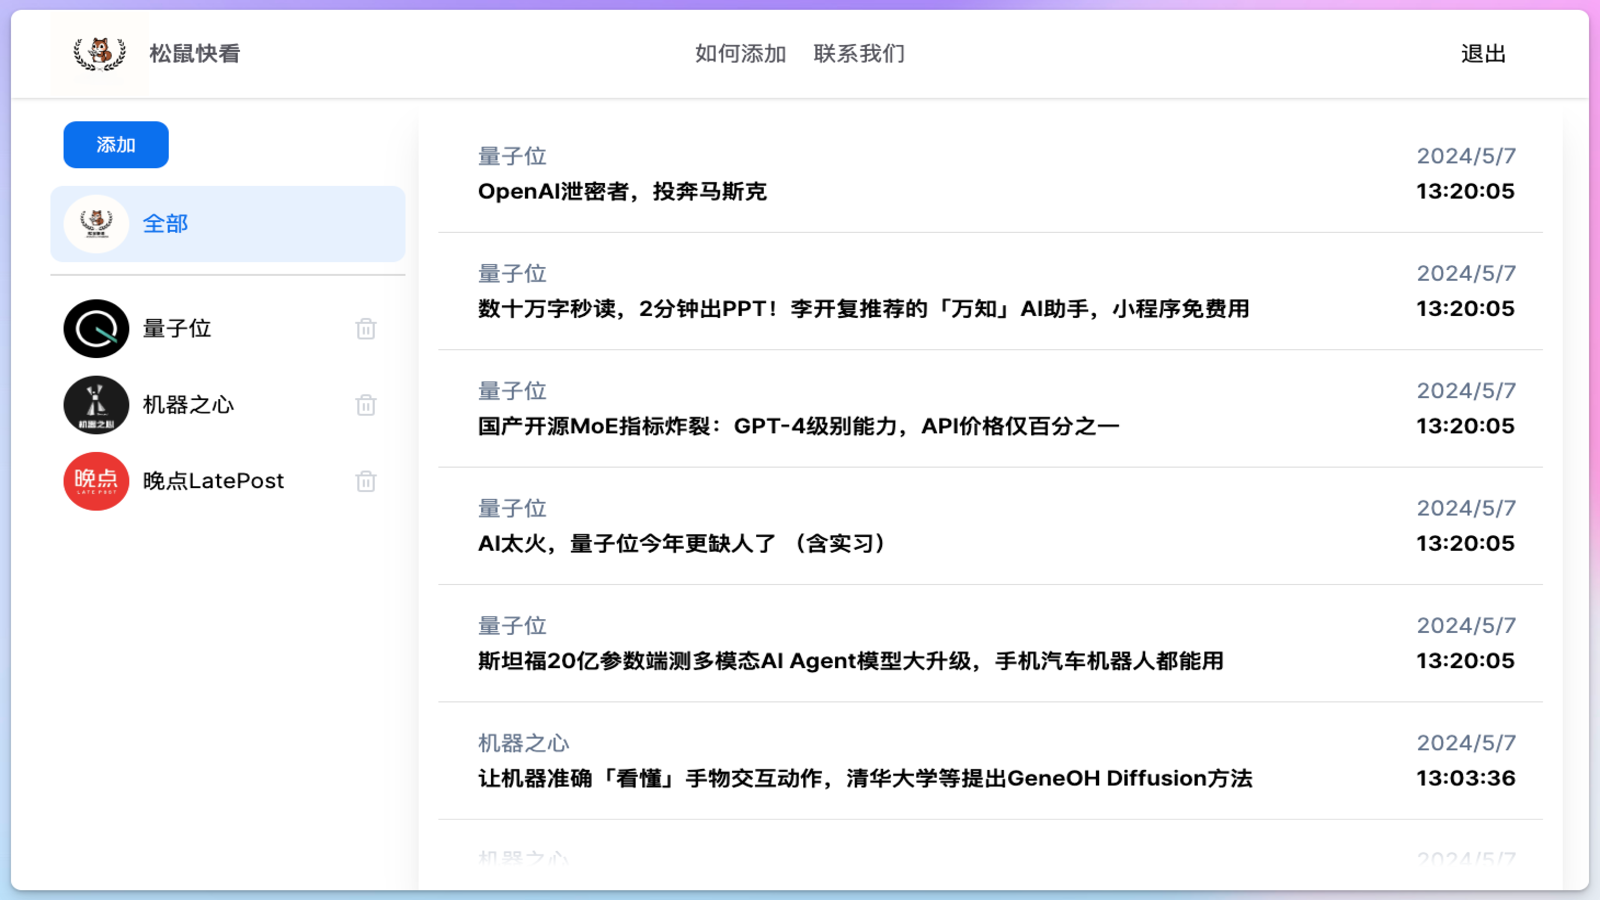Click the squirrel logo in the header

pyautogui.click(x=99, y=54)
